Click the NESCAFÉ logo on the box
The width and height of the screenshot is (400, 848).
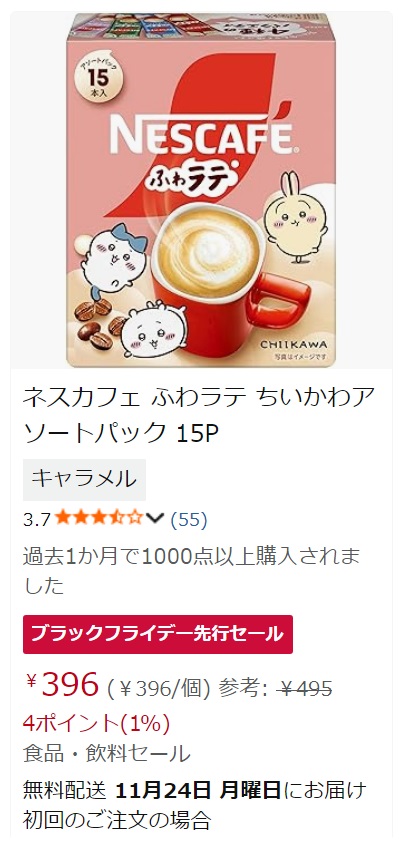pyautogui.click(x=202, y=135)
